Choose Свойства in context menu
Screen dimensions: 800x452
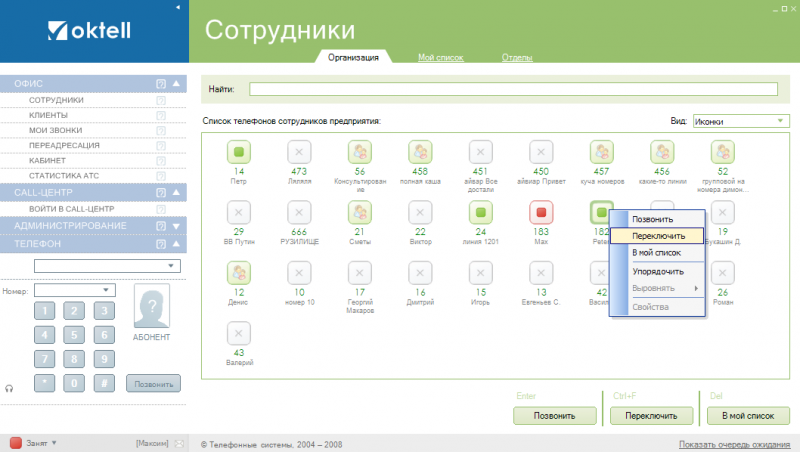[x=657, y=307]
